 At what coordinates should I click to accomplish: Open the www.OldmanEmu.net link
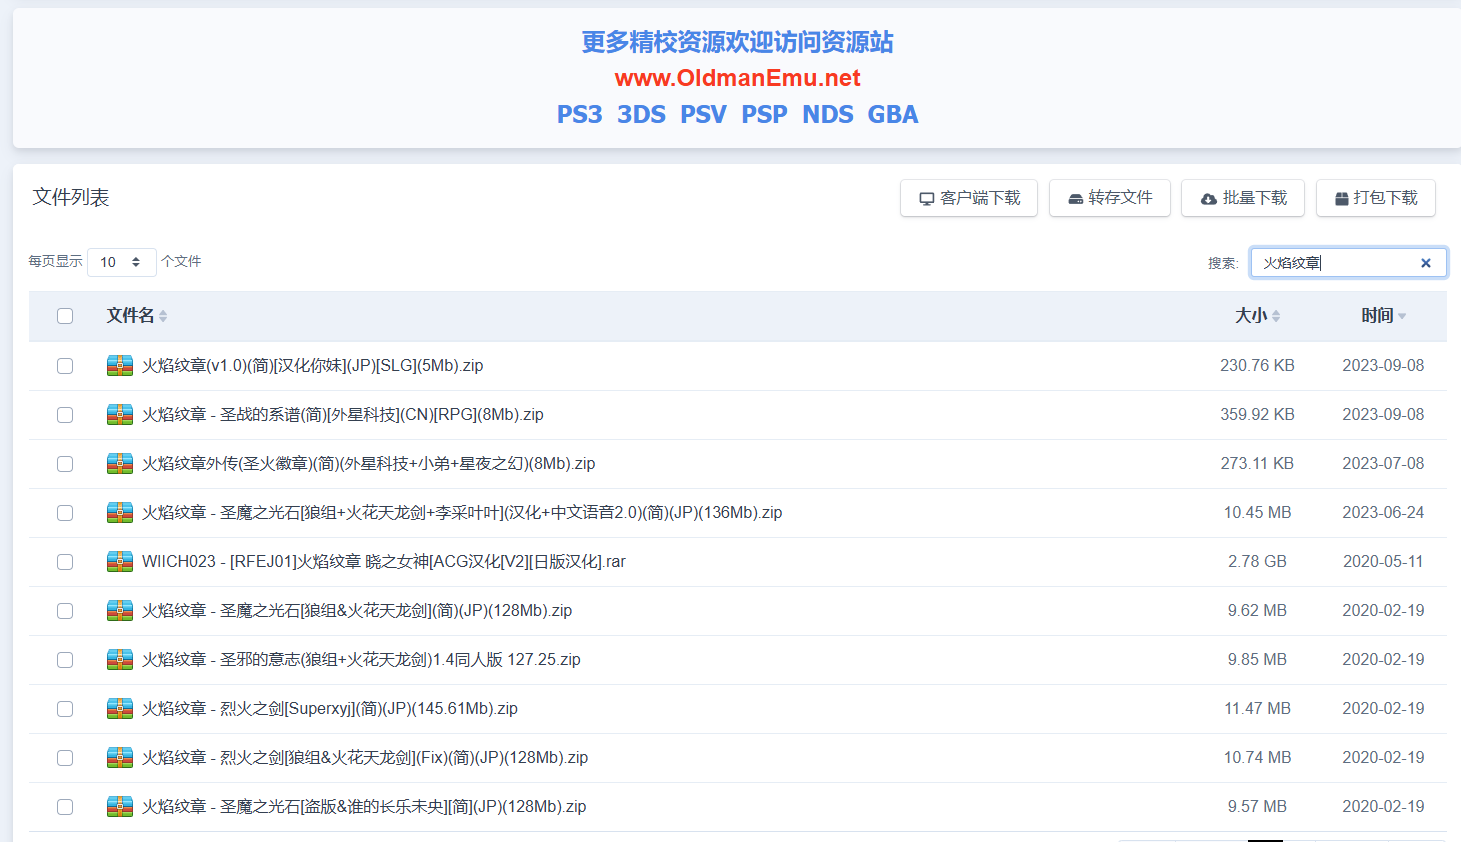coord(737,78)
